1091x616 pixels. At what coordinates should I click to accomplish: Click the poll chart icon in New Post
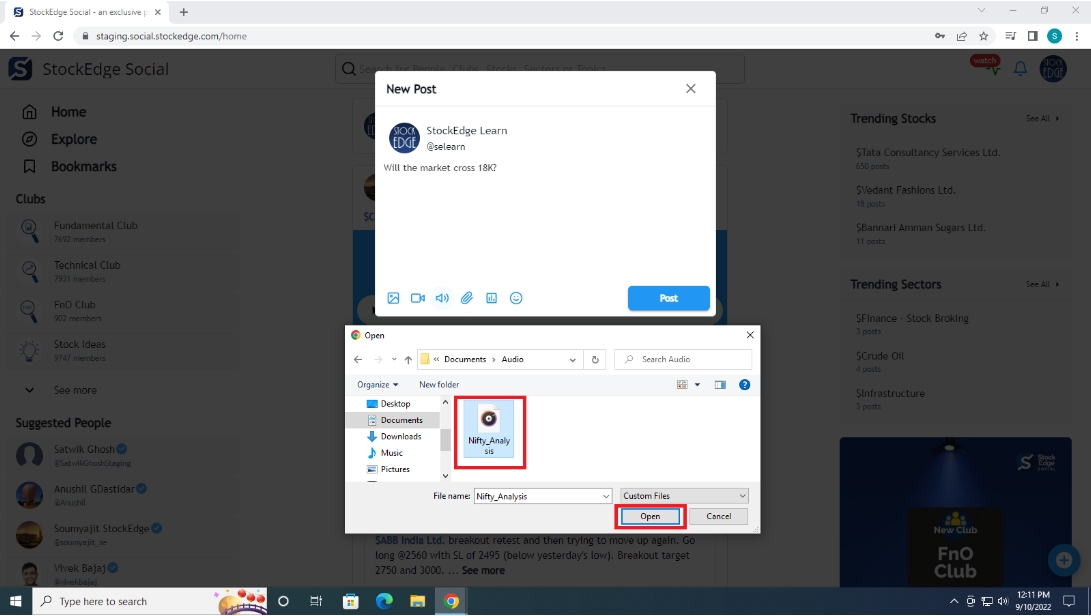coord(491,298)
